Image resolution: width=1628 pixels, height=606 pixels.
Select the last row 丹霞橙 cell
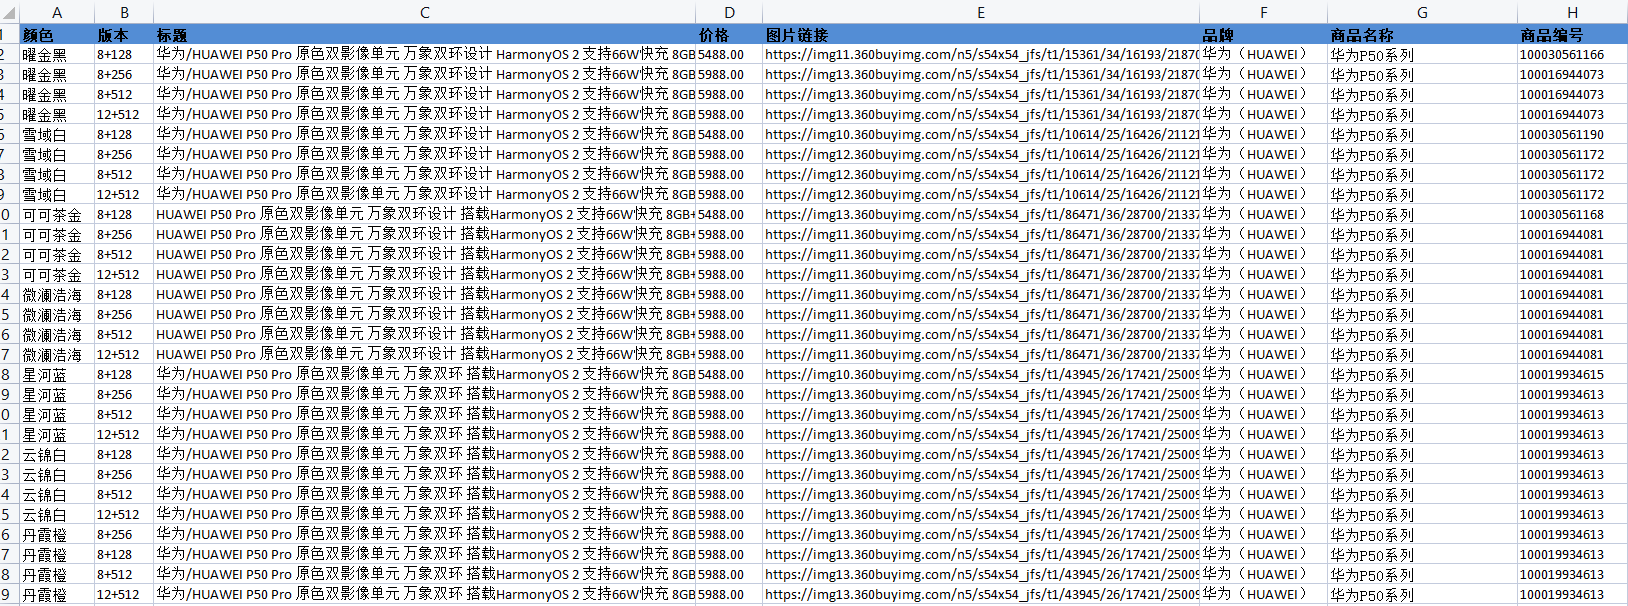coord(57,595)
